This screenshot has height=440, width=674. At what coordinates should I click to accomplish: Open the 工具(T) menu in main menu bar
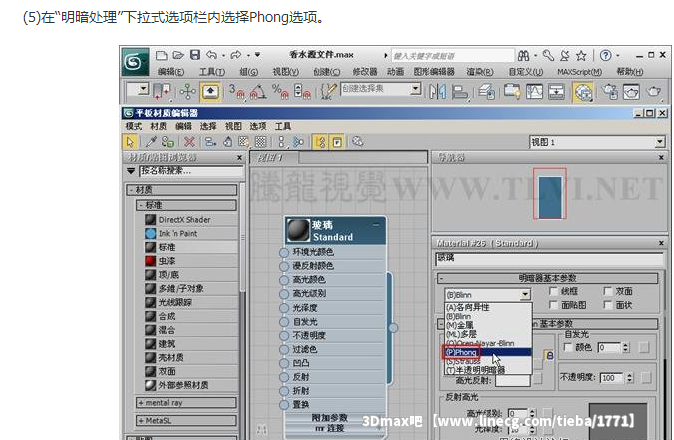coord(212,72)
